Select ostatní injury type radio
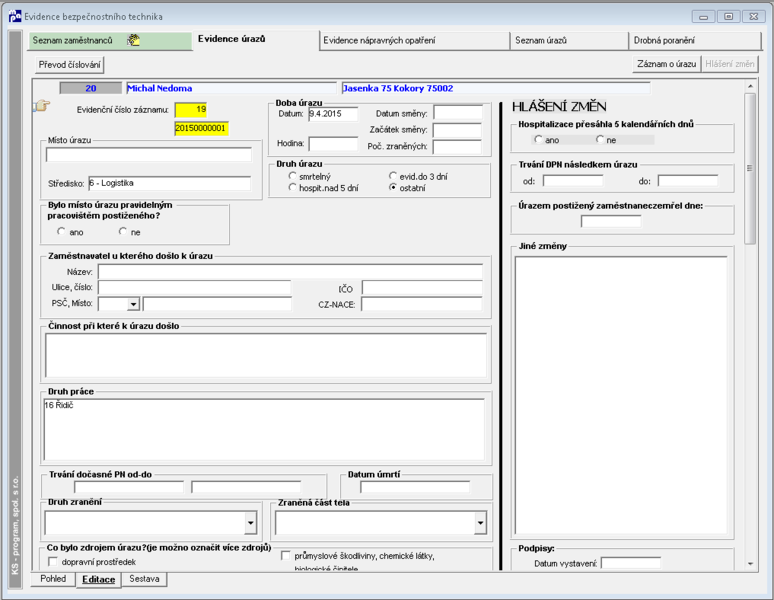The width and height of the screenshot is (774, 600). [x=393, y=188]
